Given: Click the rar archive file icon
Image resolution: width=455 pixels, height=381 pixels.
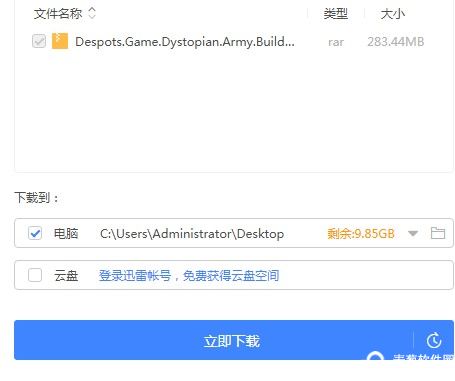Looking at the screenshot, I should tap(60, 41).
